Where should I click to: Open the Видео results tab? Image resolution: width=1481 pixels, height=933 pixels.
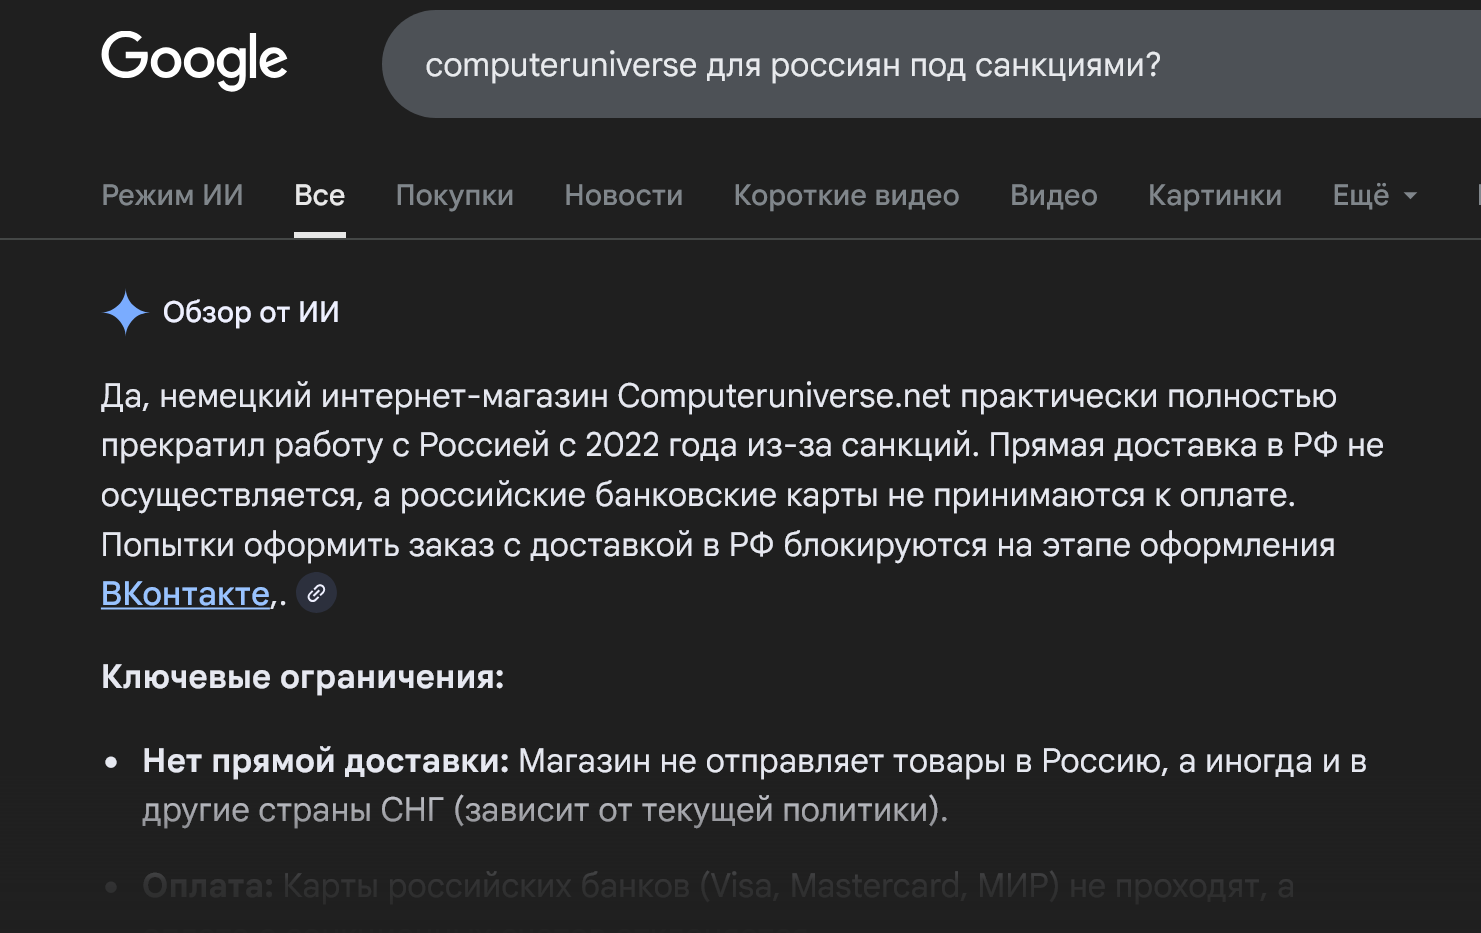(x=1053, y=195)
